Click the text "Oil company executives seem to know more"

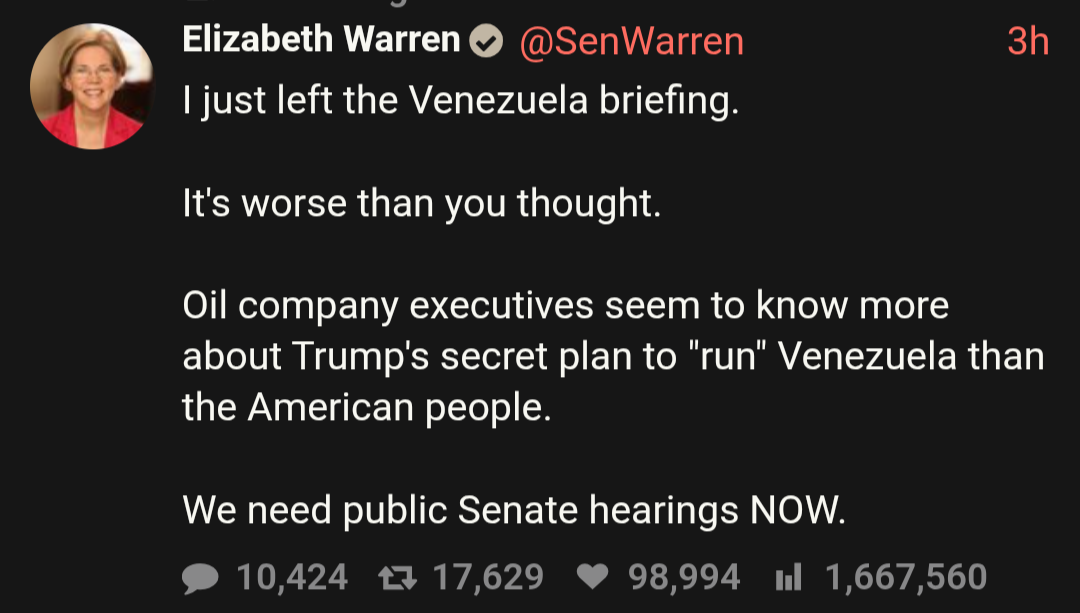click(565, 306)
